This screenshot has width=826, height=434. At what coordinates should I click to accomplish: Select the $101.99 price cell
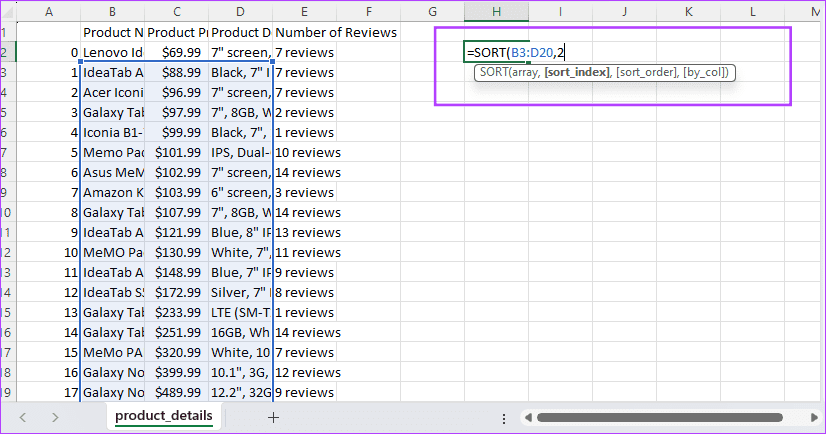click(177, 152)
